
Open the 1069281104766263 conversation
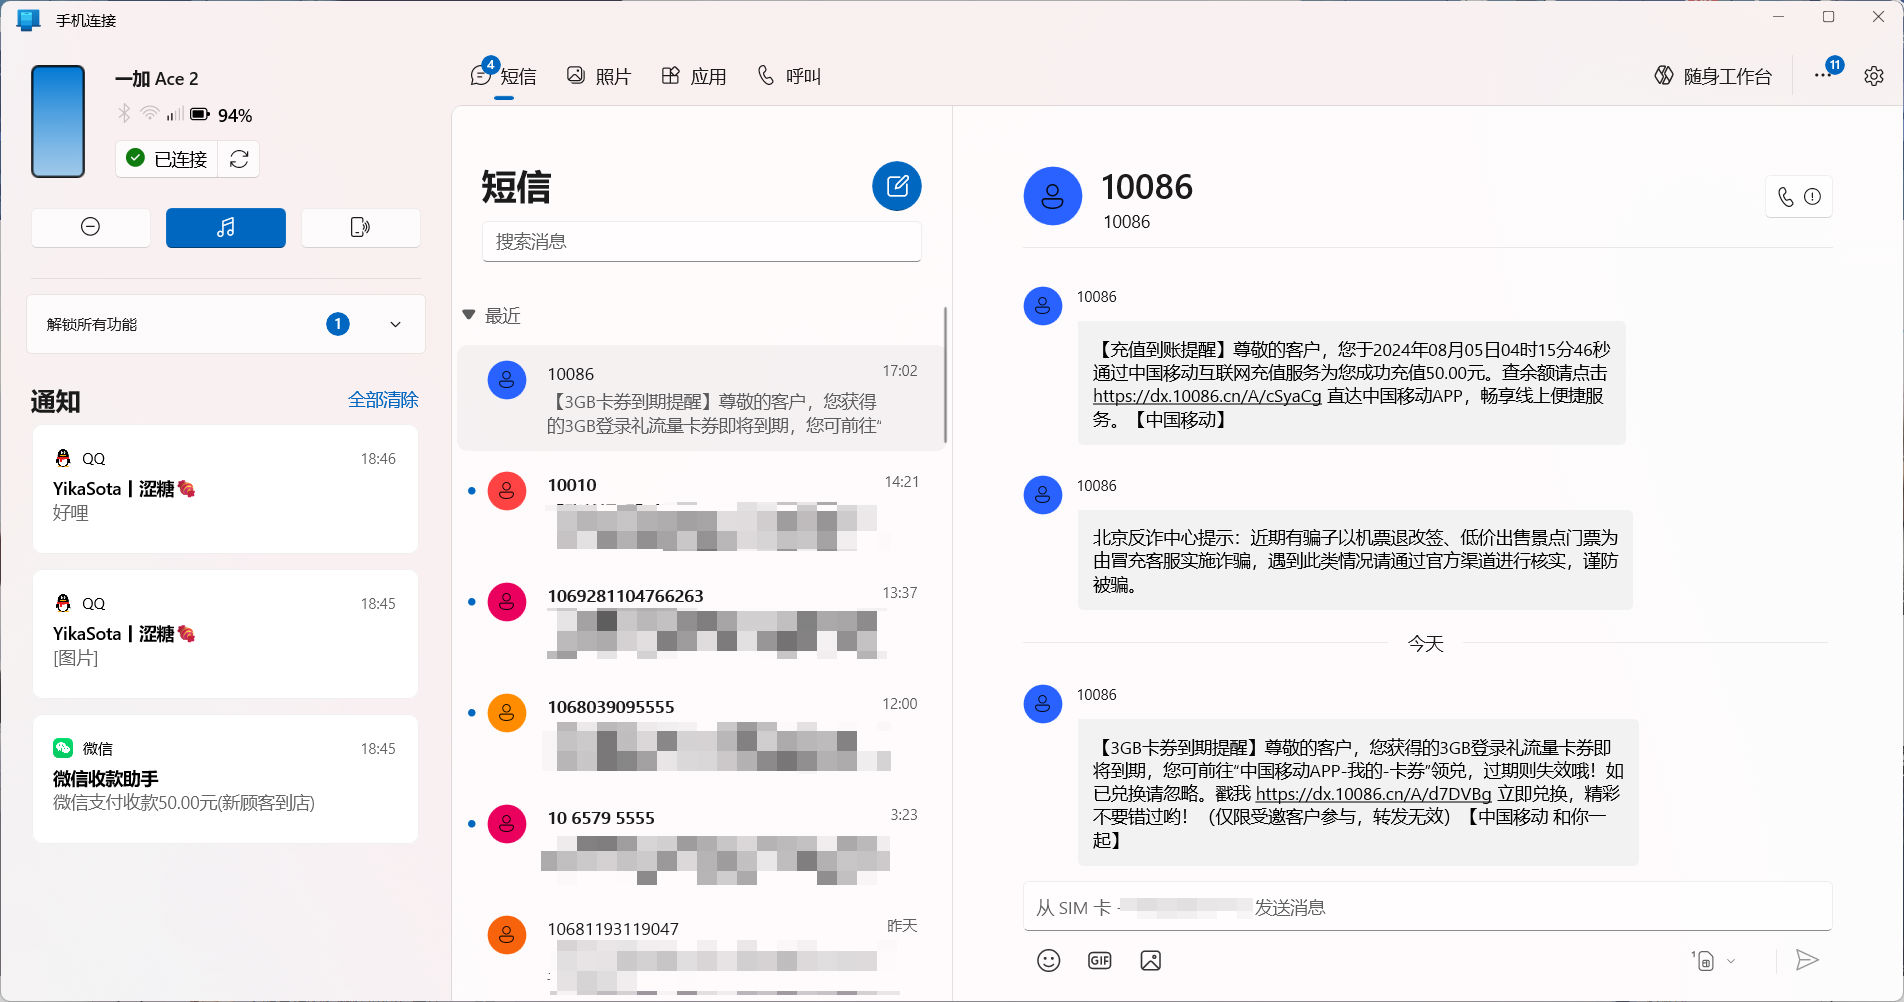pos(700,620)
